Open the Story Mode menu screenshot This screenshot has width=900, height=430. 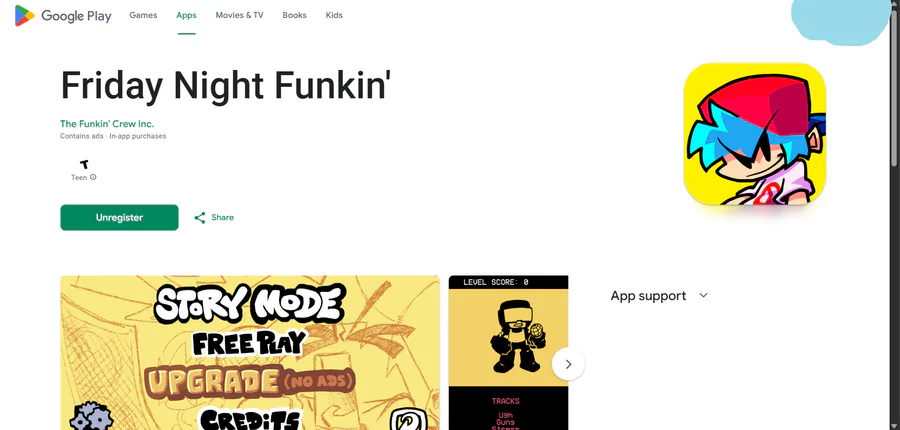[x=250, y=352]
